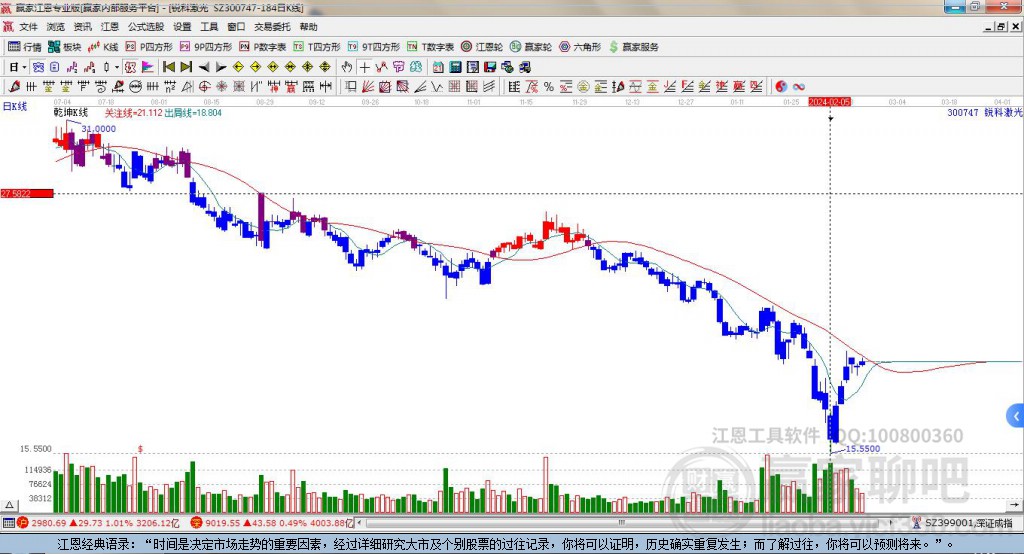Viewport: 1024px width, 554px height.
Task: Click the Shenzhen index 9019.55 status
Action: coord(272,523)
